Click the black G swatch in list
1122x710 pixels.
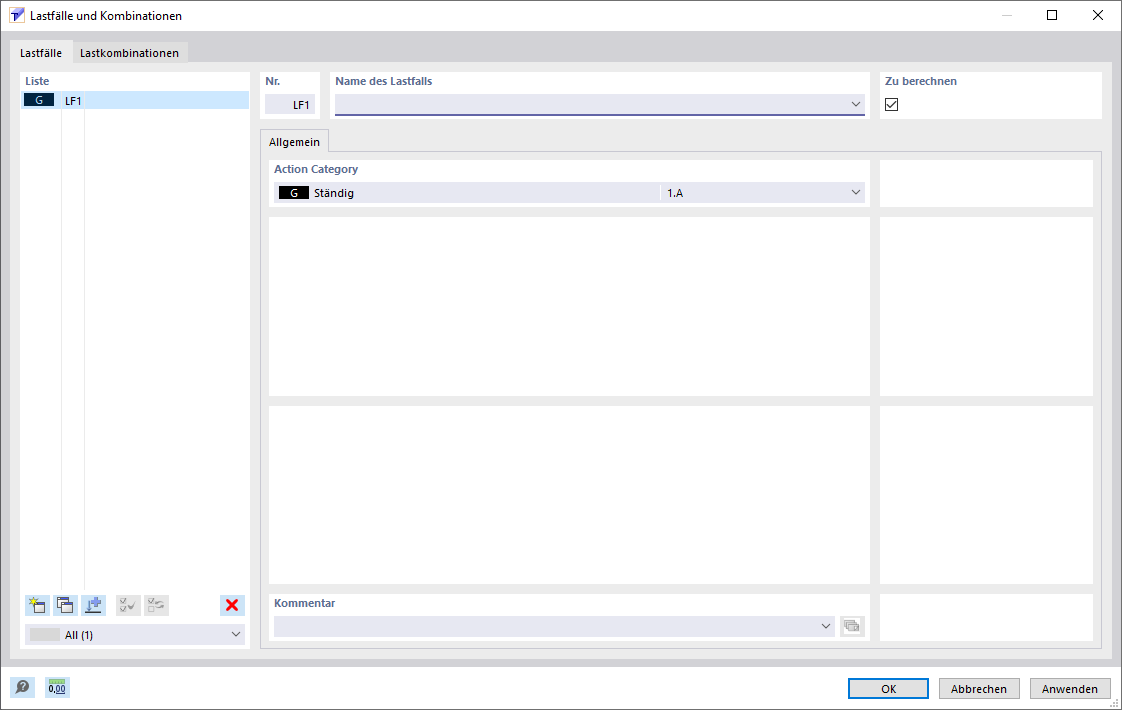[x=39, y=100]
